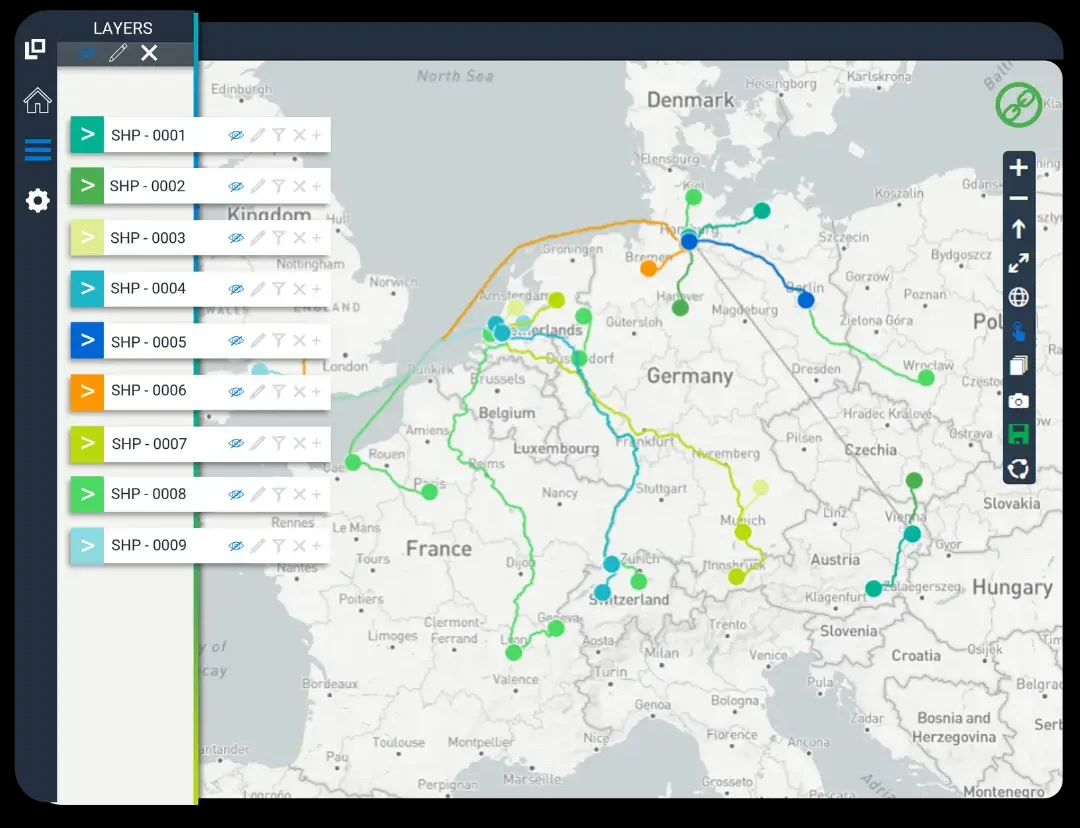Image resolution: width=1080 pixels, height=828 pixels.
Task: Expand the SHP - 0009 layer chevron
Action: pos(87,545)
